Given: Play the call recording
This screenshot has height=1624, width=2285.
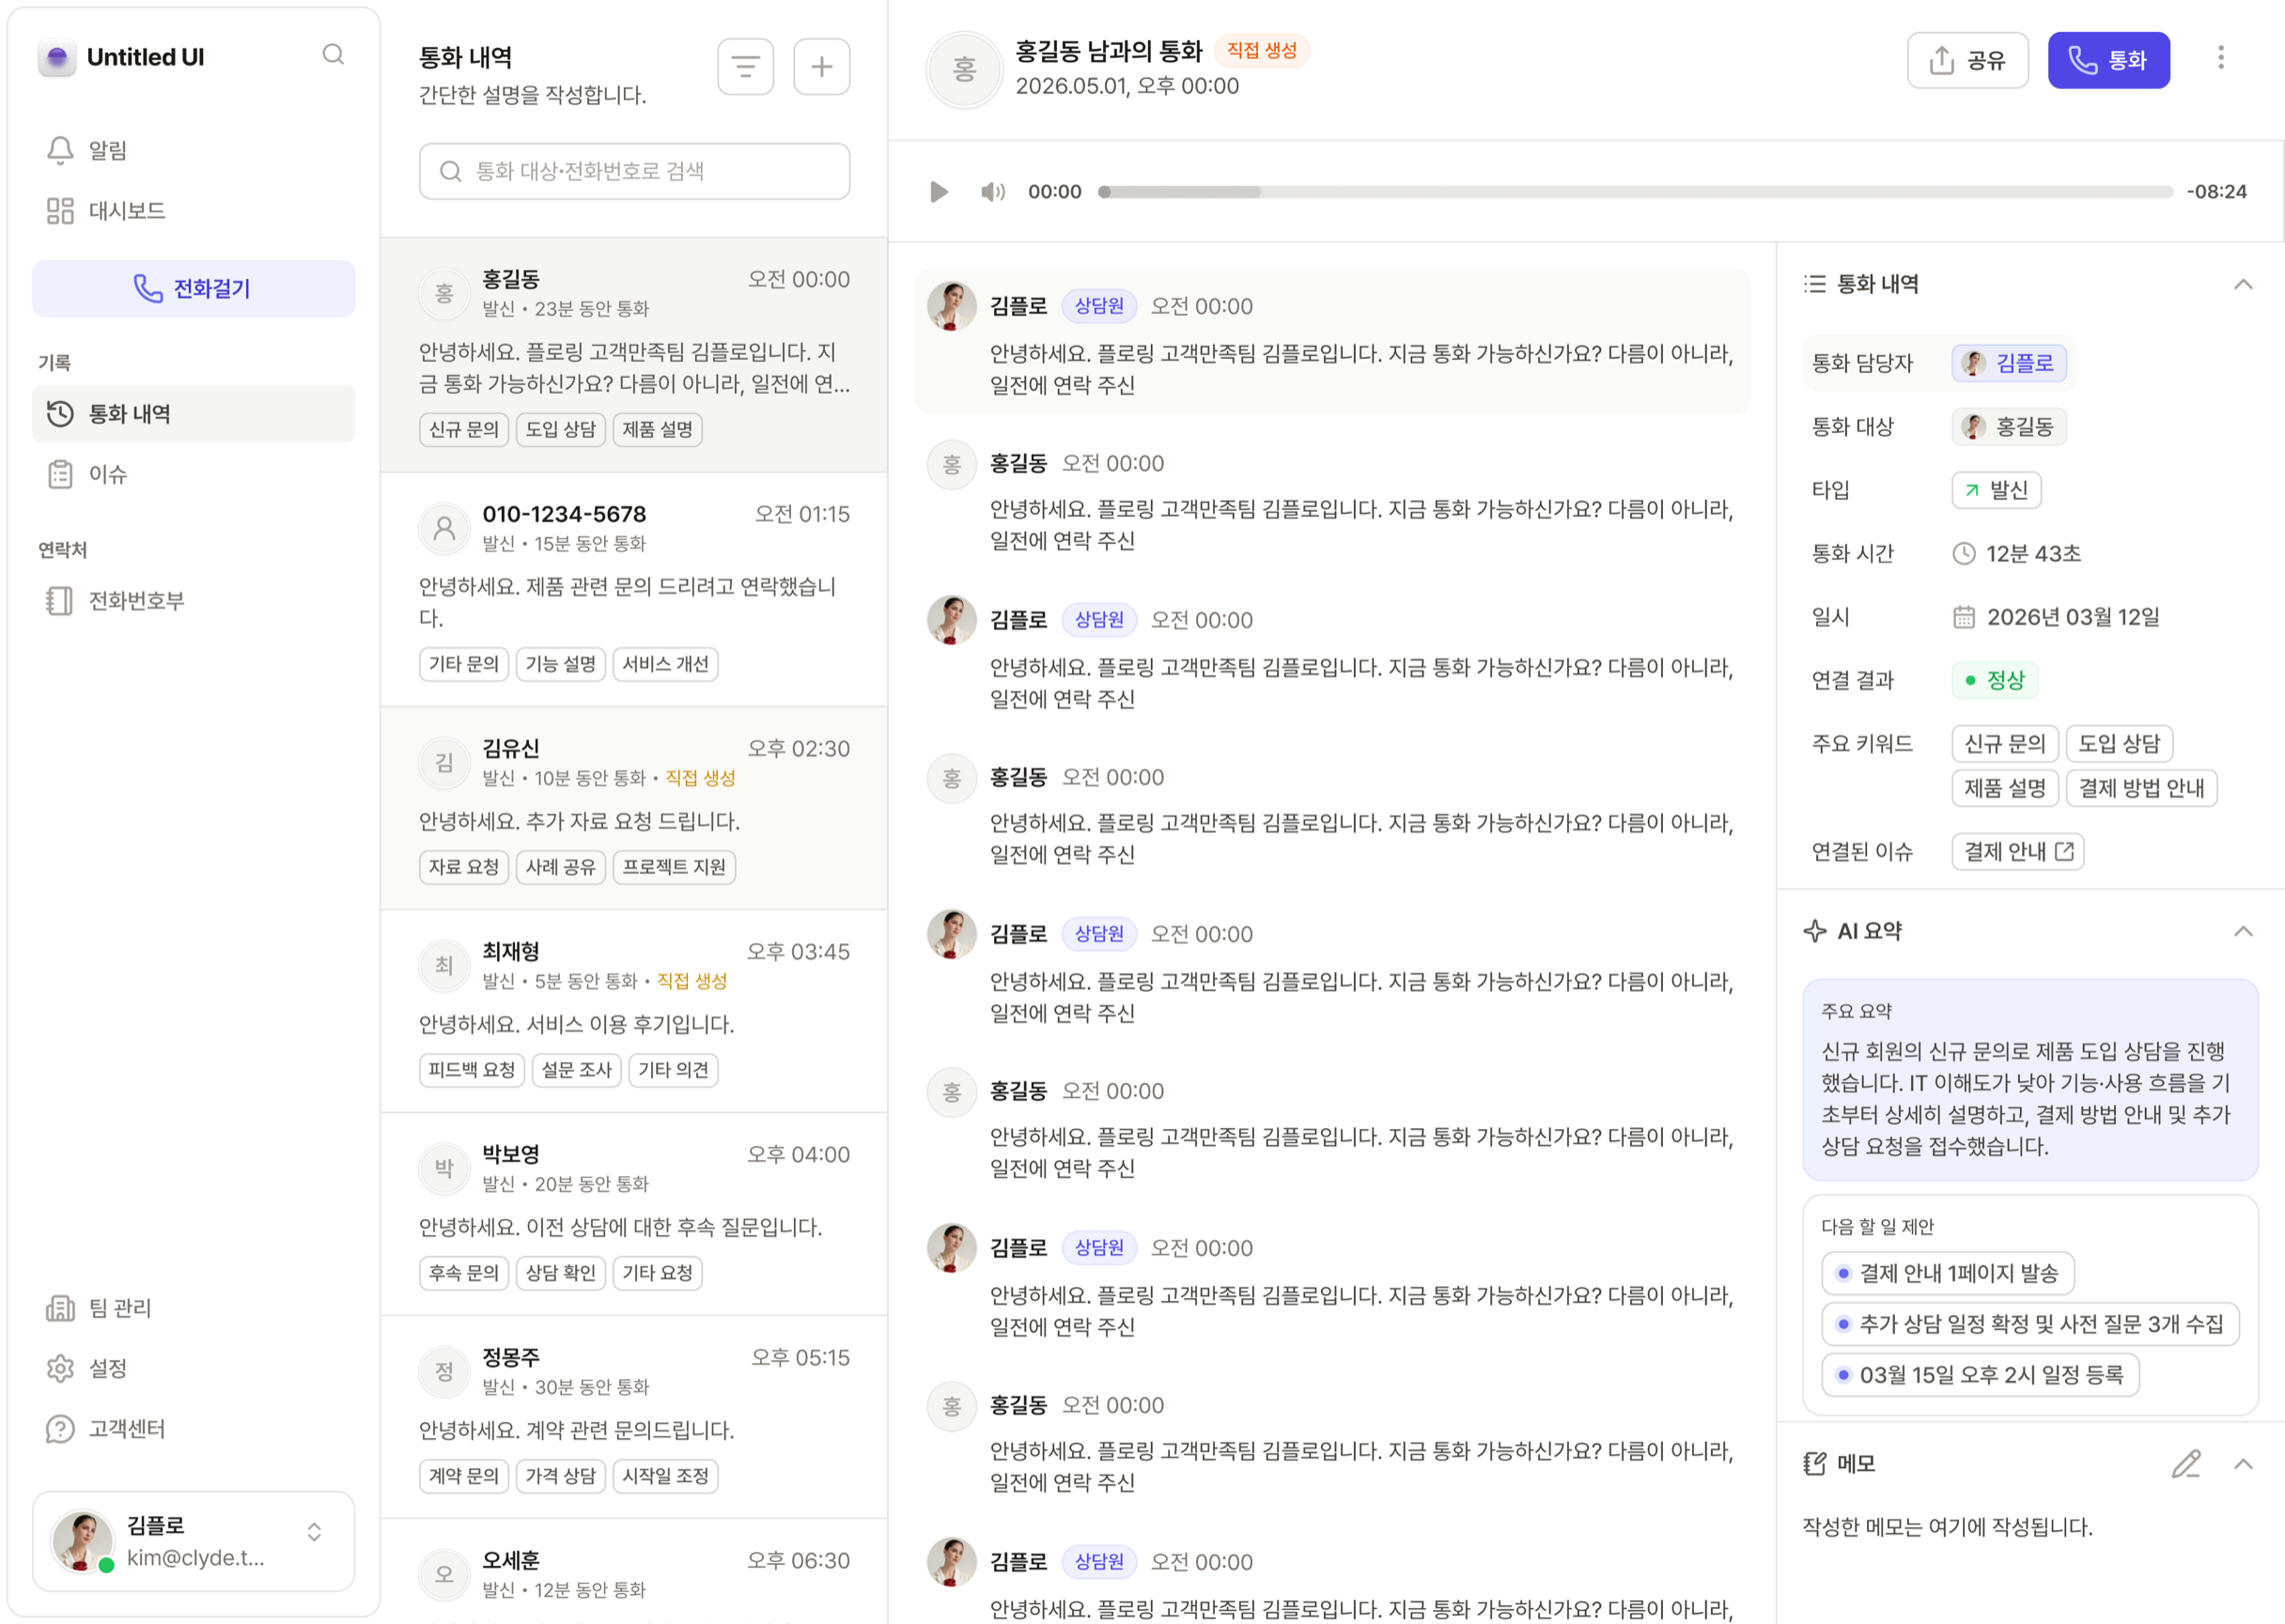Looking at the screenshot, I should [938, 191].
